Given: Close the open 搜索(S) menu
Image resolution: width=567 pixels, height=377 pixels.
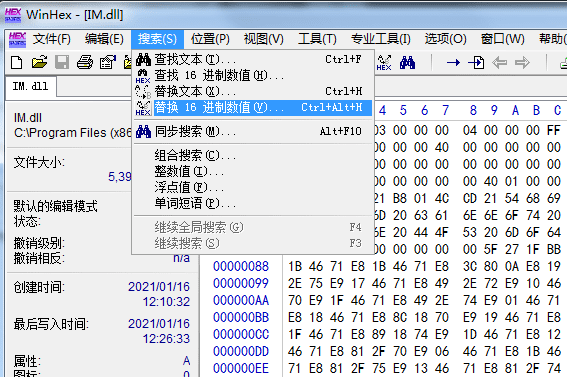Looking at the screenshot, I should click(x=157, y=39).
